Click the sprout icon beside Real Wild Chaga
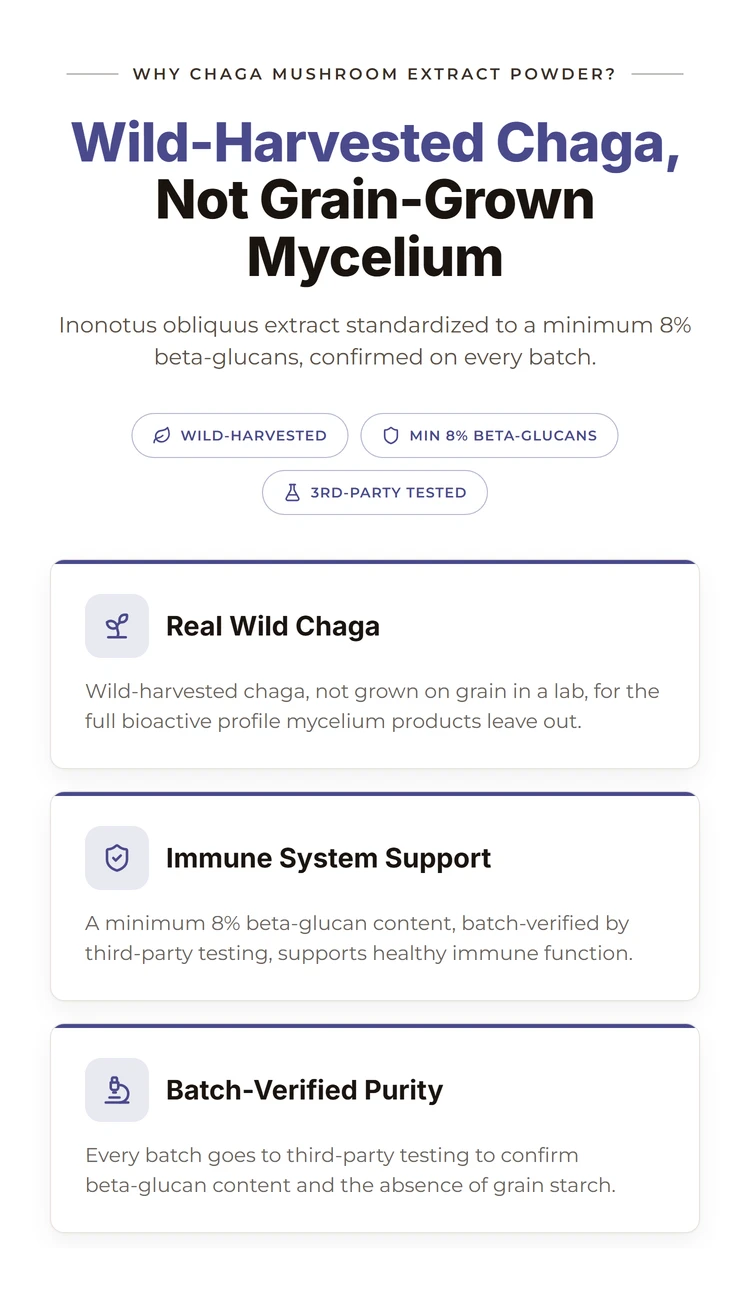 pyautogui.click(x=117, y=626)
